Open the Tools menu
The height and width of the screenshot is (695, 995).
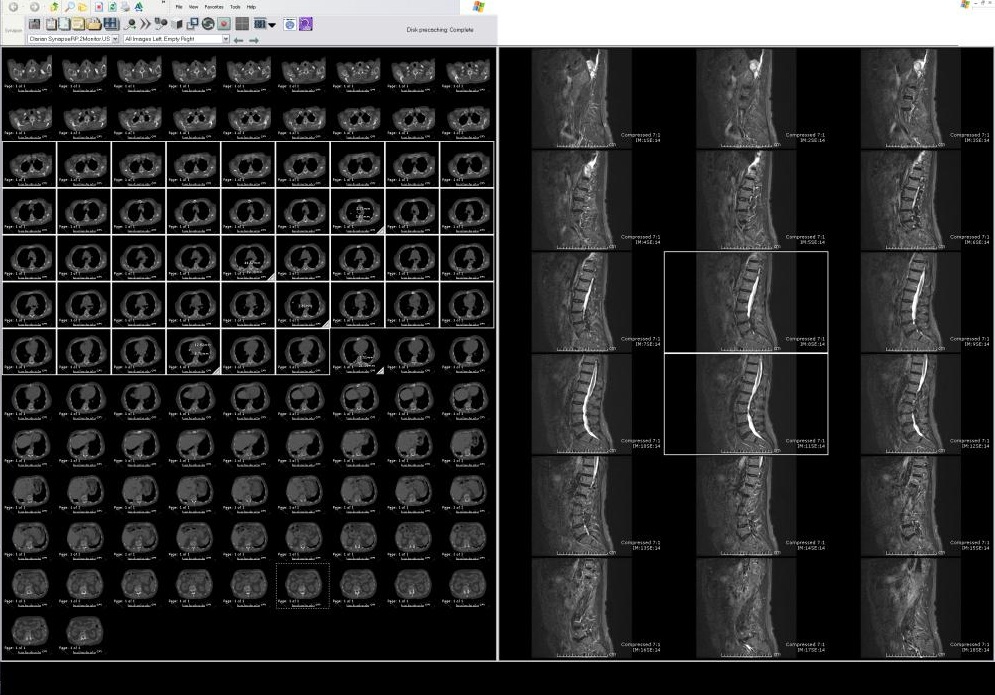click(235, 7)
